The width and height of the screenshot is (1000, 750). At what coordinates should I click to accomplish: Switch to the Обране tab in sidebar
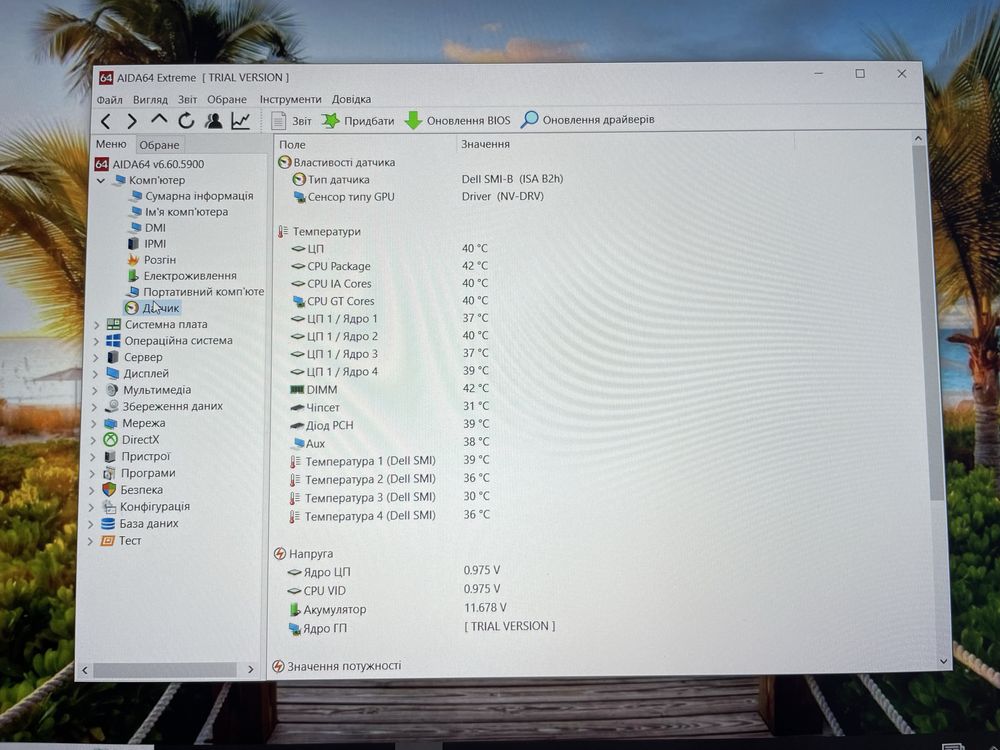click(159, 145)
